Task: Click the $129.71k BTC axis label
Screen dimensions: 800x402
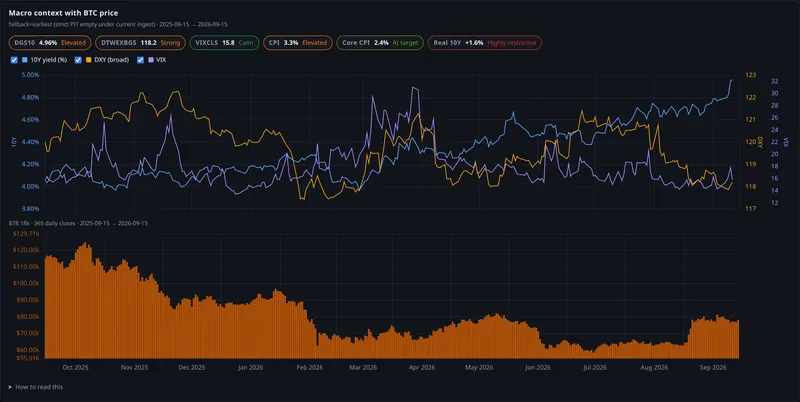Action: [27, 234]
